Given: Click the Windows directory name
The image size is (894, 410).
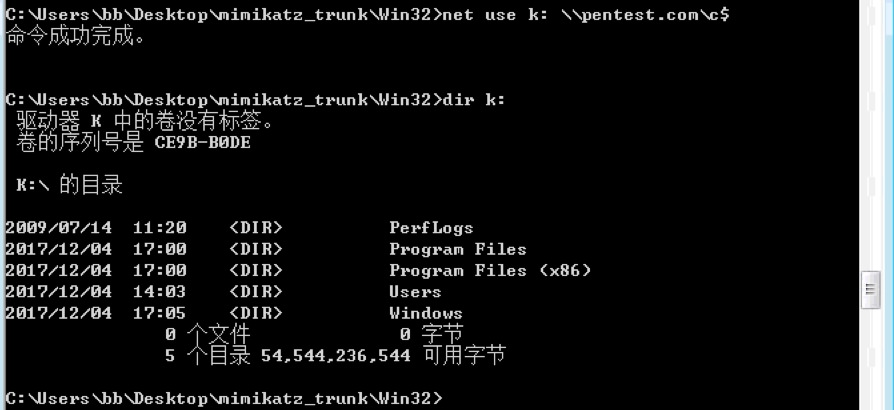Looking at the screenshot, I should (425, 313).
